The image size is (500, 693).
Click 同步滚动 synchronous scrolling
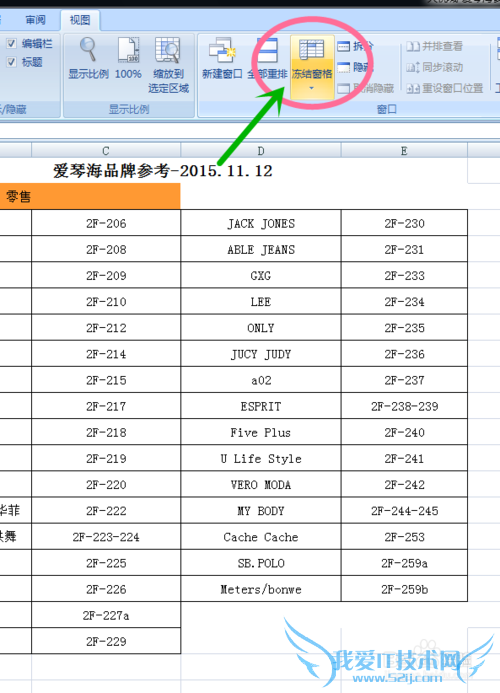coord(434,67)
